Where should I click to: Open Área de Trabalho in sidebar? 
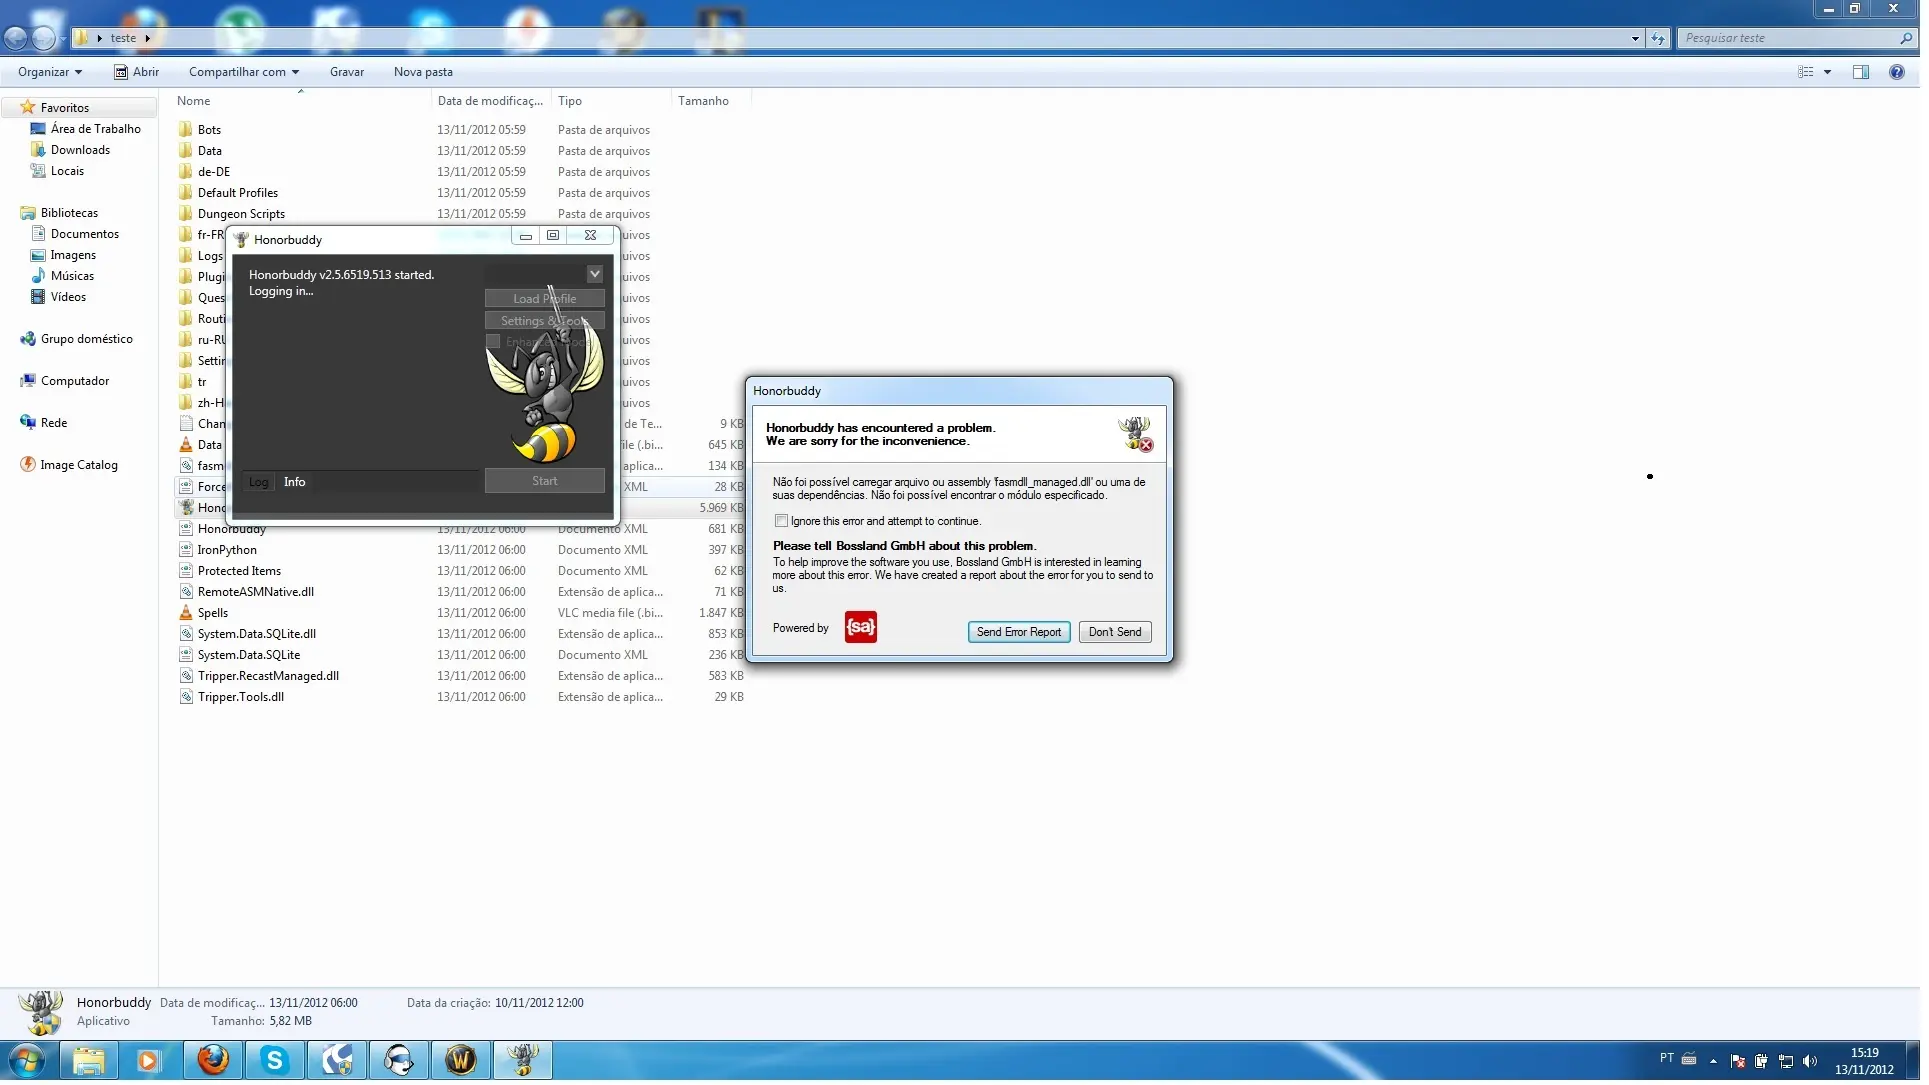(x=96, y=129)
